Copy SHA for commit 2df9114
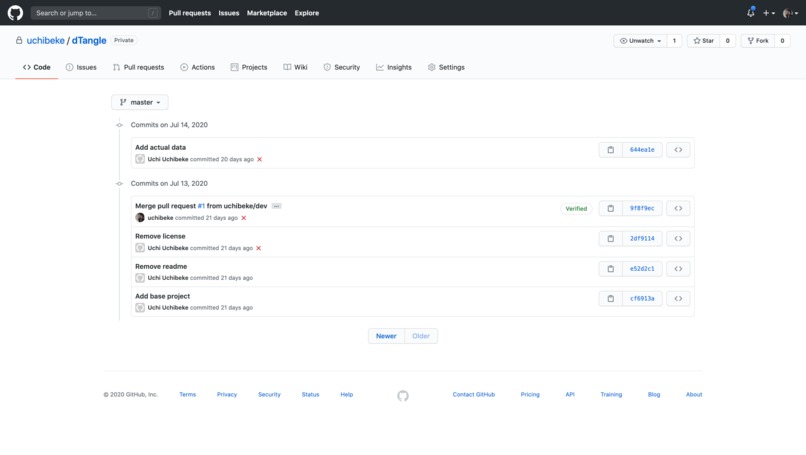 tap(611, 239)
